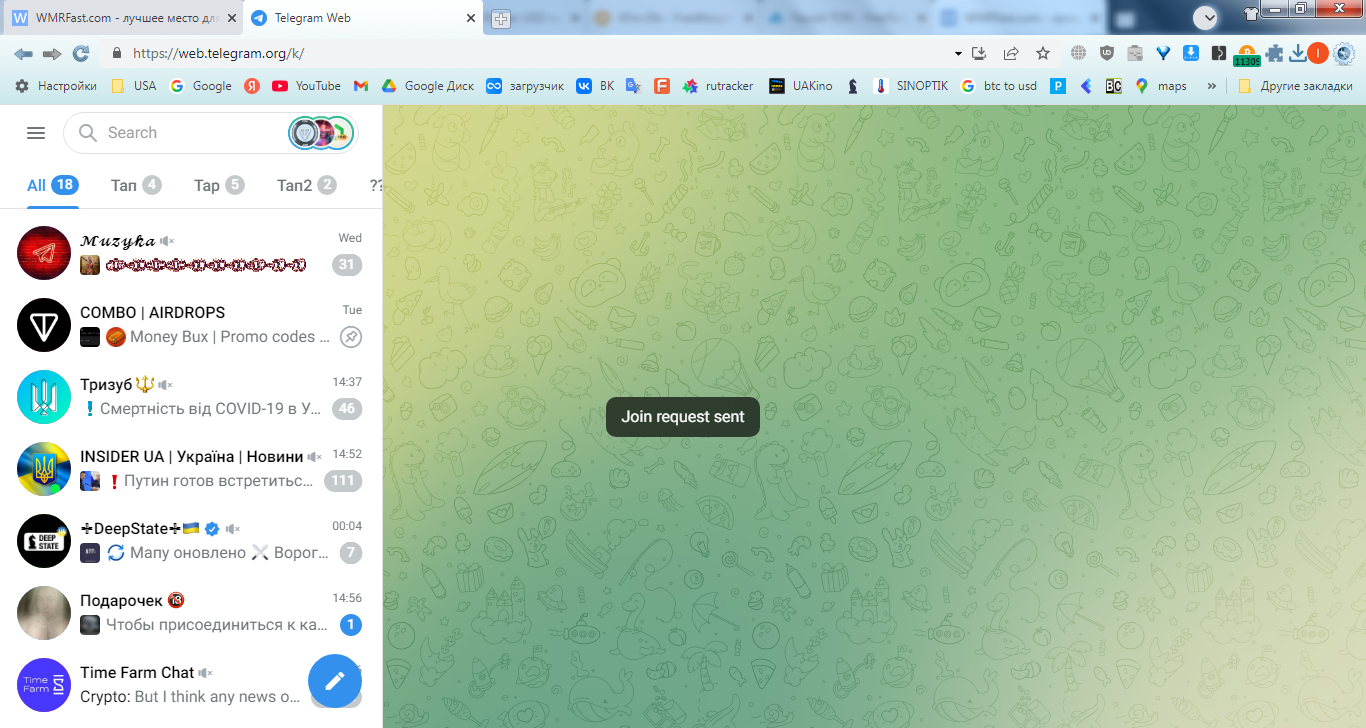Click the DeepState black logo avatar
The width and height of the screenshot is (1366, 728).
point(44,541)
